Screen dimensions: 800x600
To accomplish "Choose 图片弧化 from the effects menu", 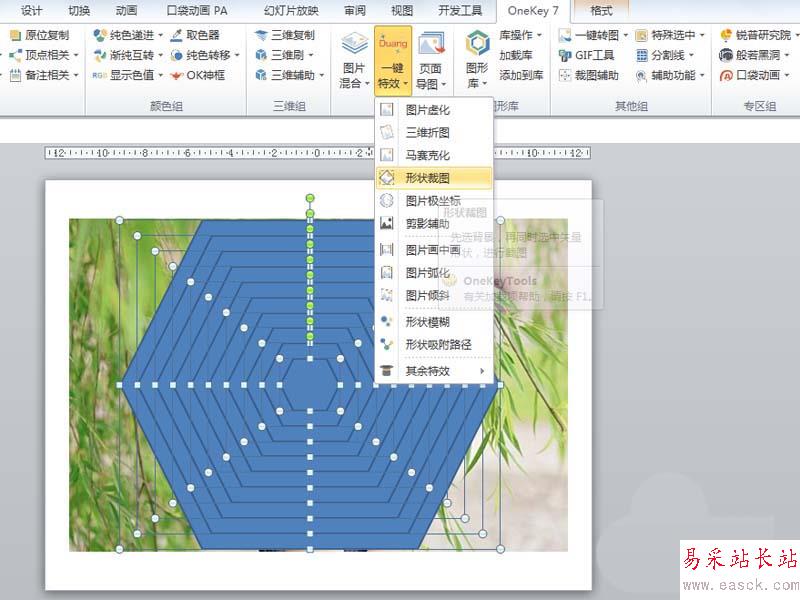I will click(x=434, y=272).
